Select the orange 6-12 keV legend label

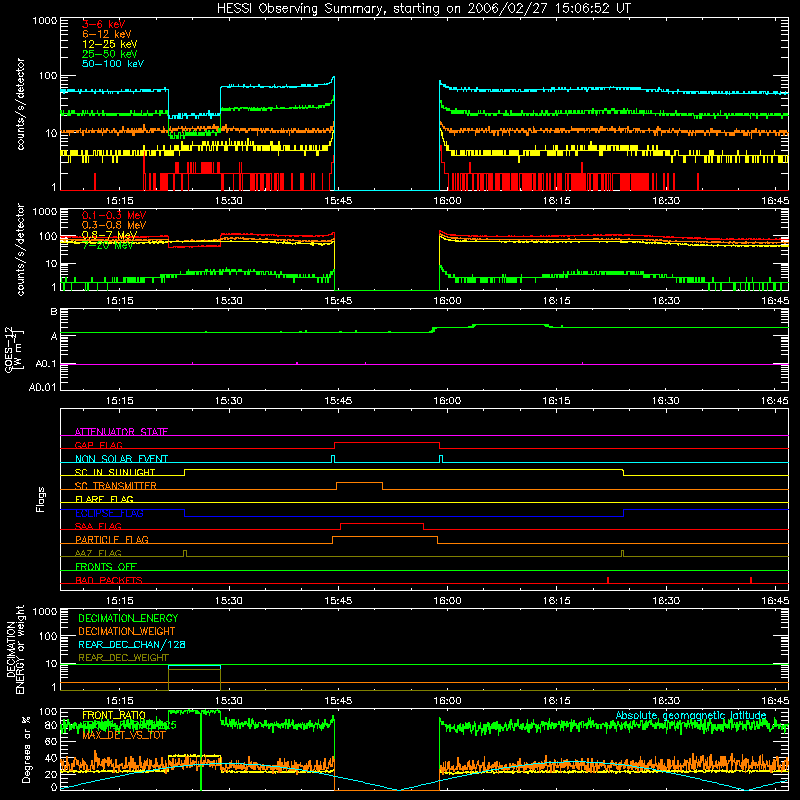tap(106, 34)
